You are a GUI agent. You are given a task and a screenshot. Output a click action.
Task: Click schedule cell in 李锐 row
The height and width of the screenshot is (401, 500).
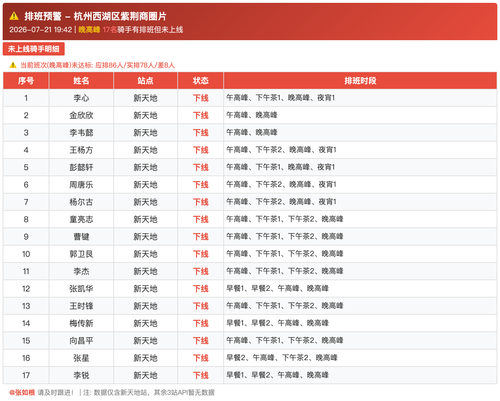[360, 375]
